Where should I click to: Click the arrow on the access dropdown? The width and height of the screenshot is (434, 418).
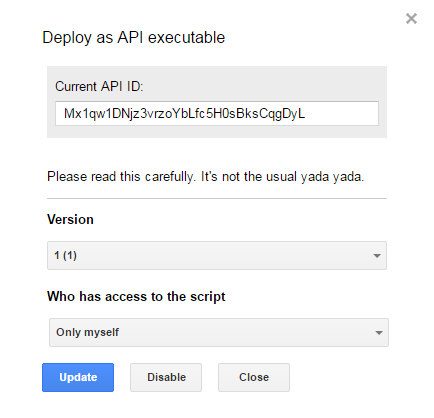(x=379, y=333)
